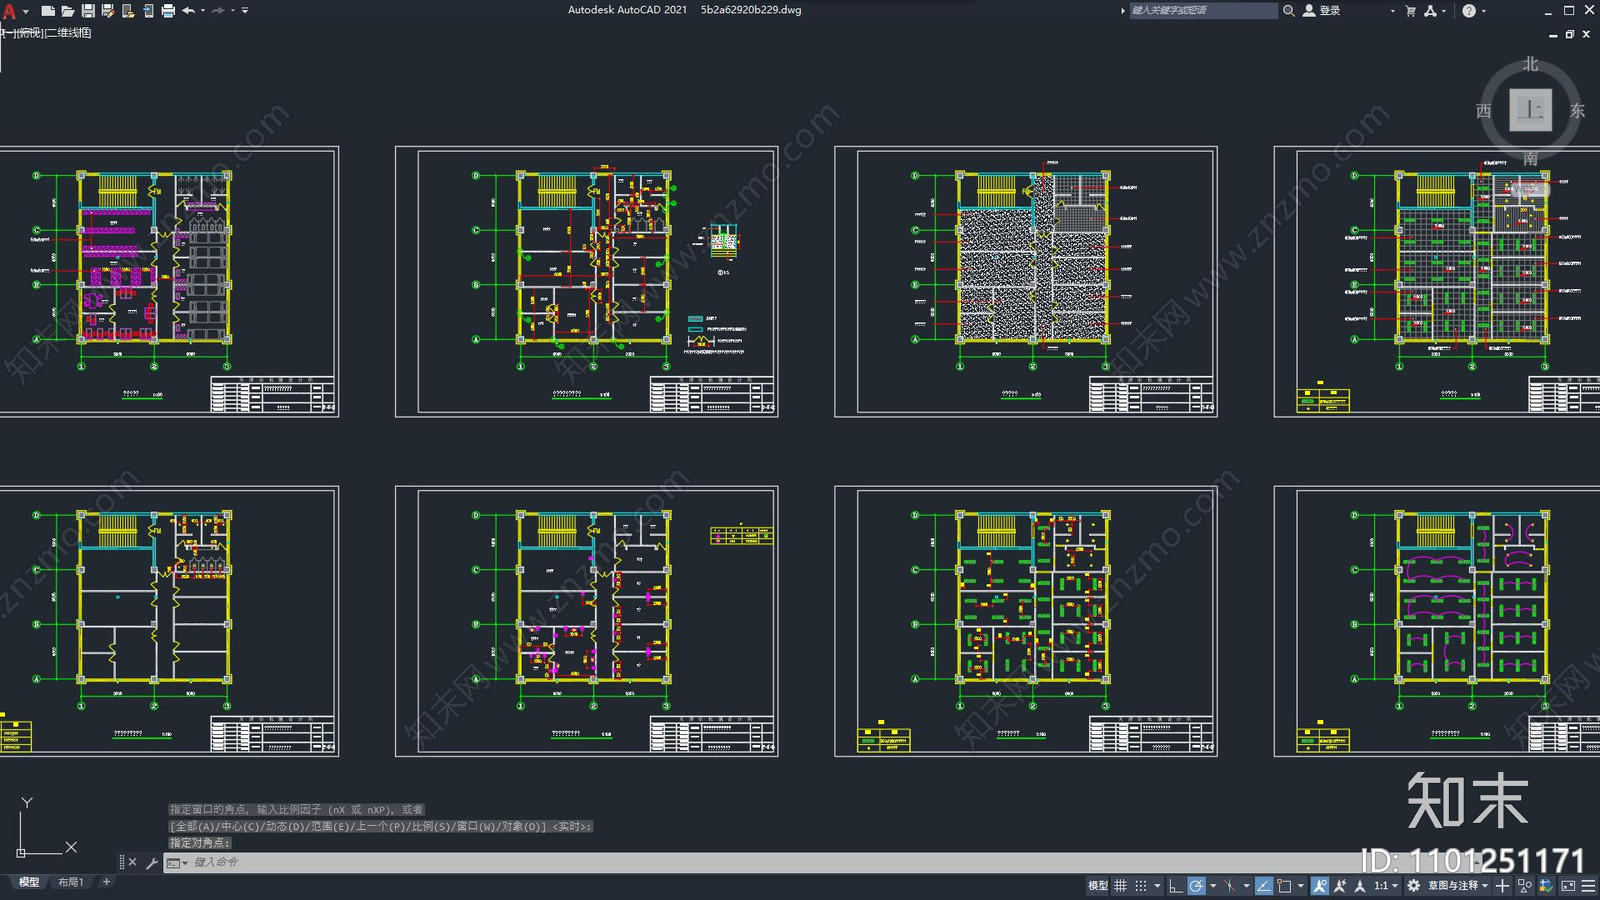This screenshot has height=900, width=1600.
Task: Add a new layout with plus tab
Action: pos(106,882)
